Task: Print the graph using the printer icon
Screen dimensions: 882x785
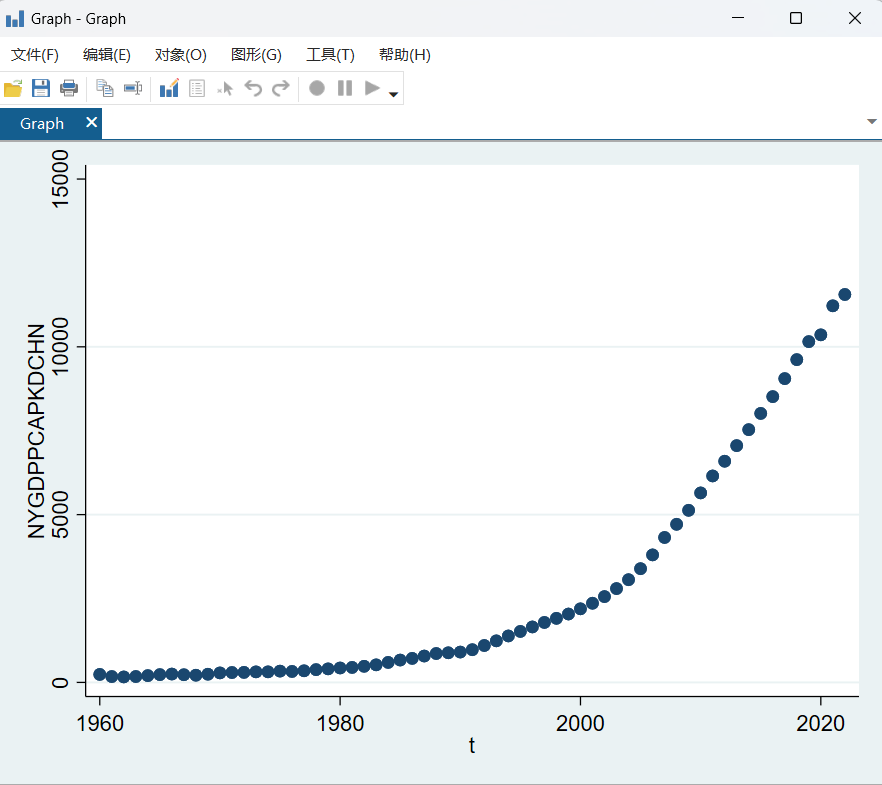Action: tap(69, 88)
